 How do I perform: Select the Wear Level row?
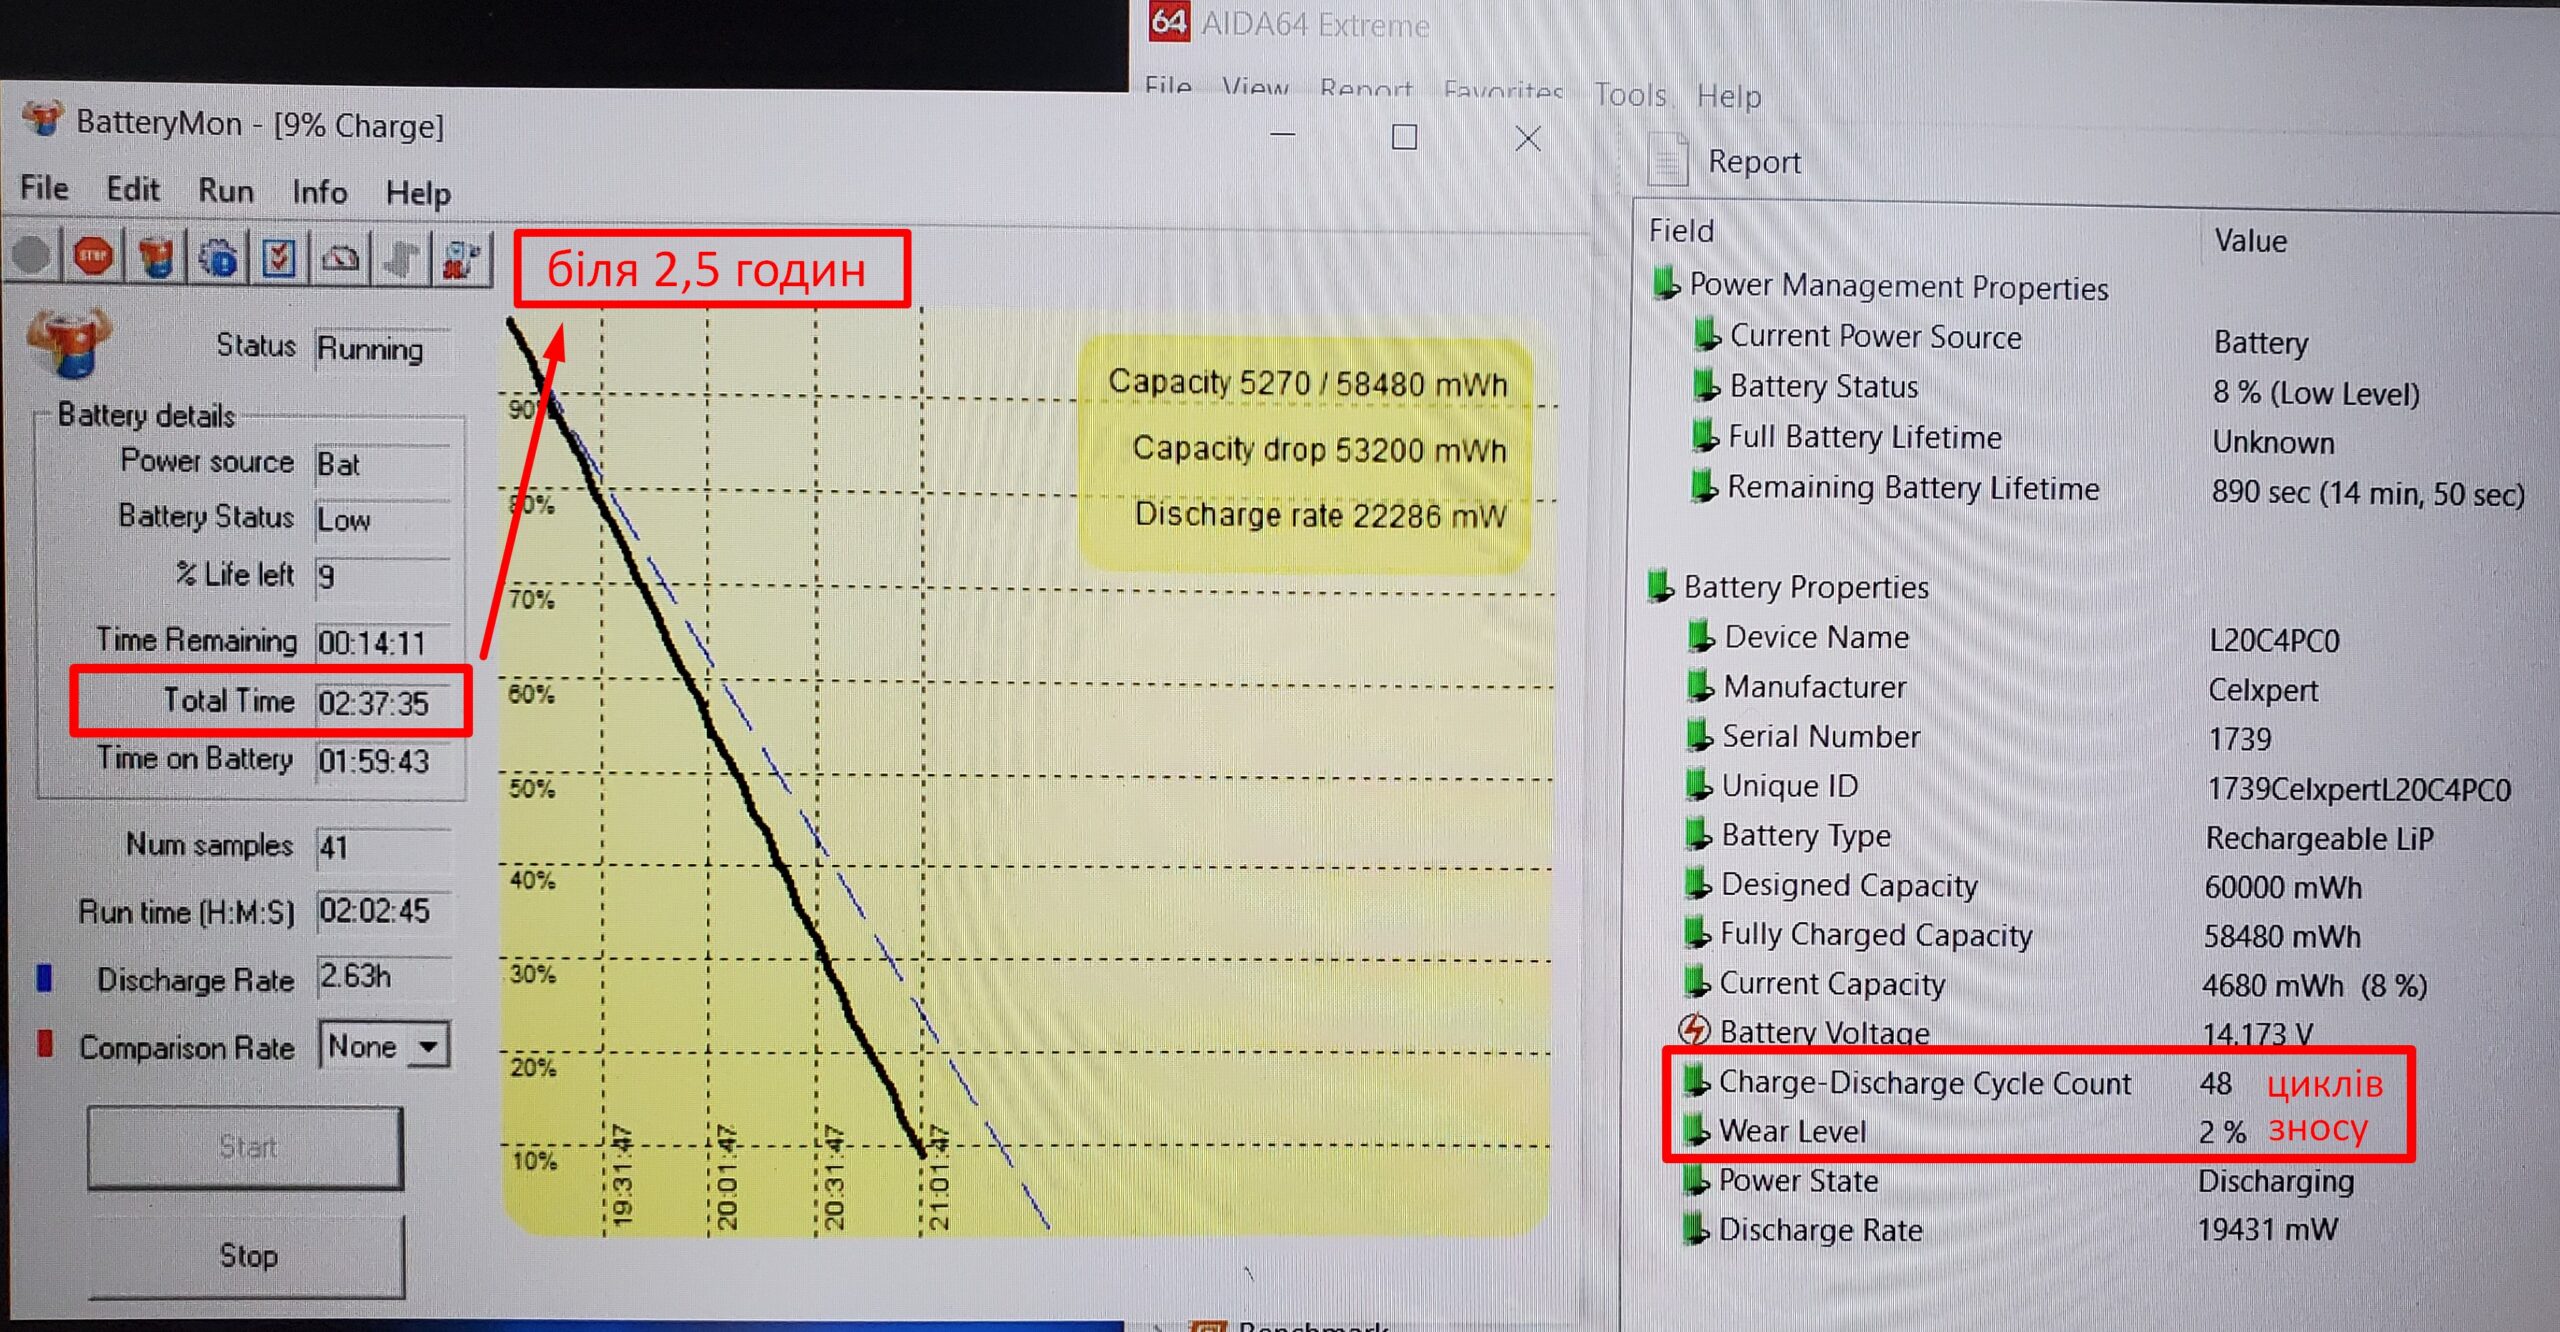pos(1792,1131)
